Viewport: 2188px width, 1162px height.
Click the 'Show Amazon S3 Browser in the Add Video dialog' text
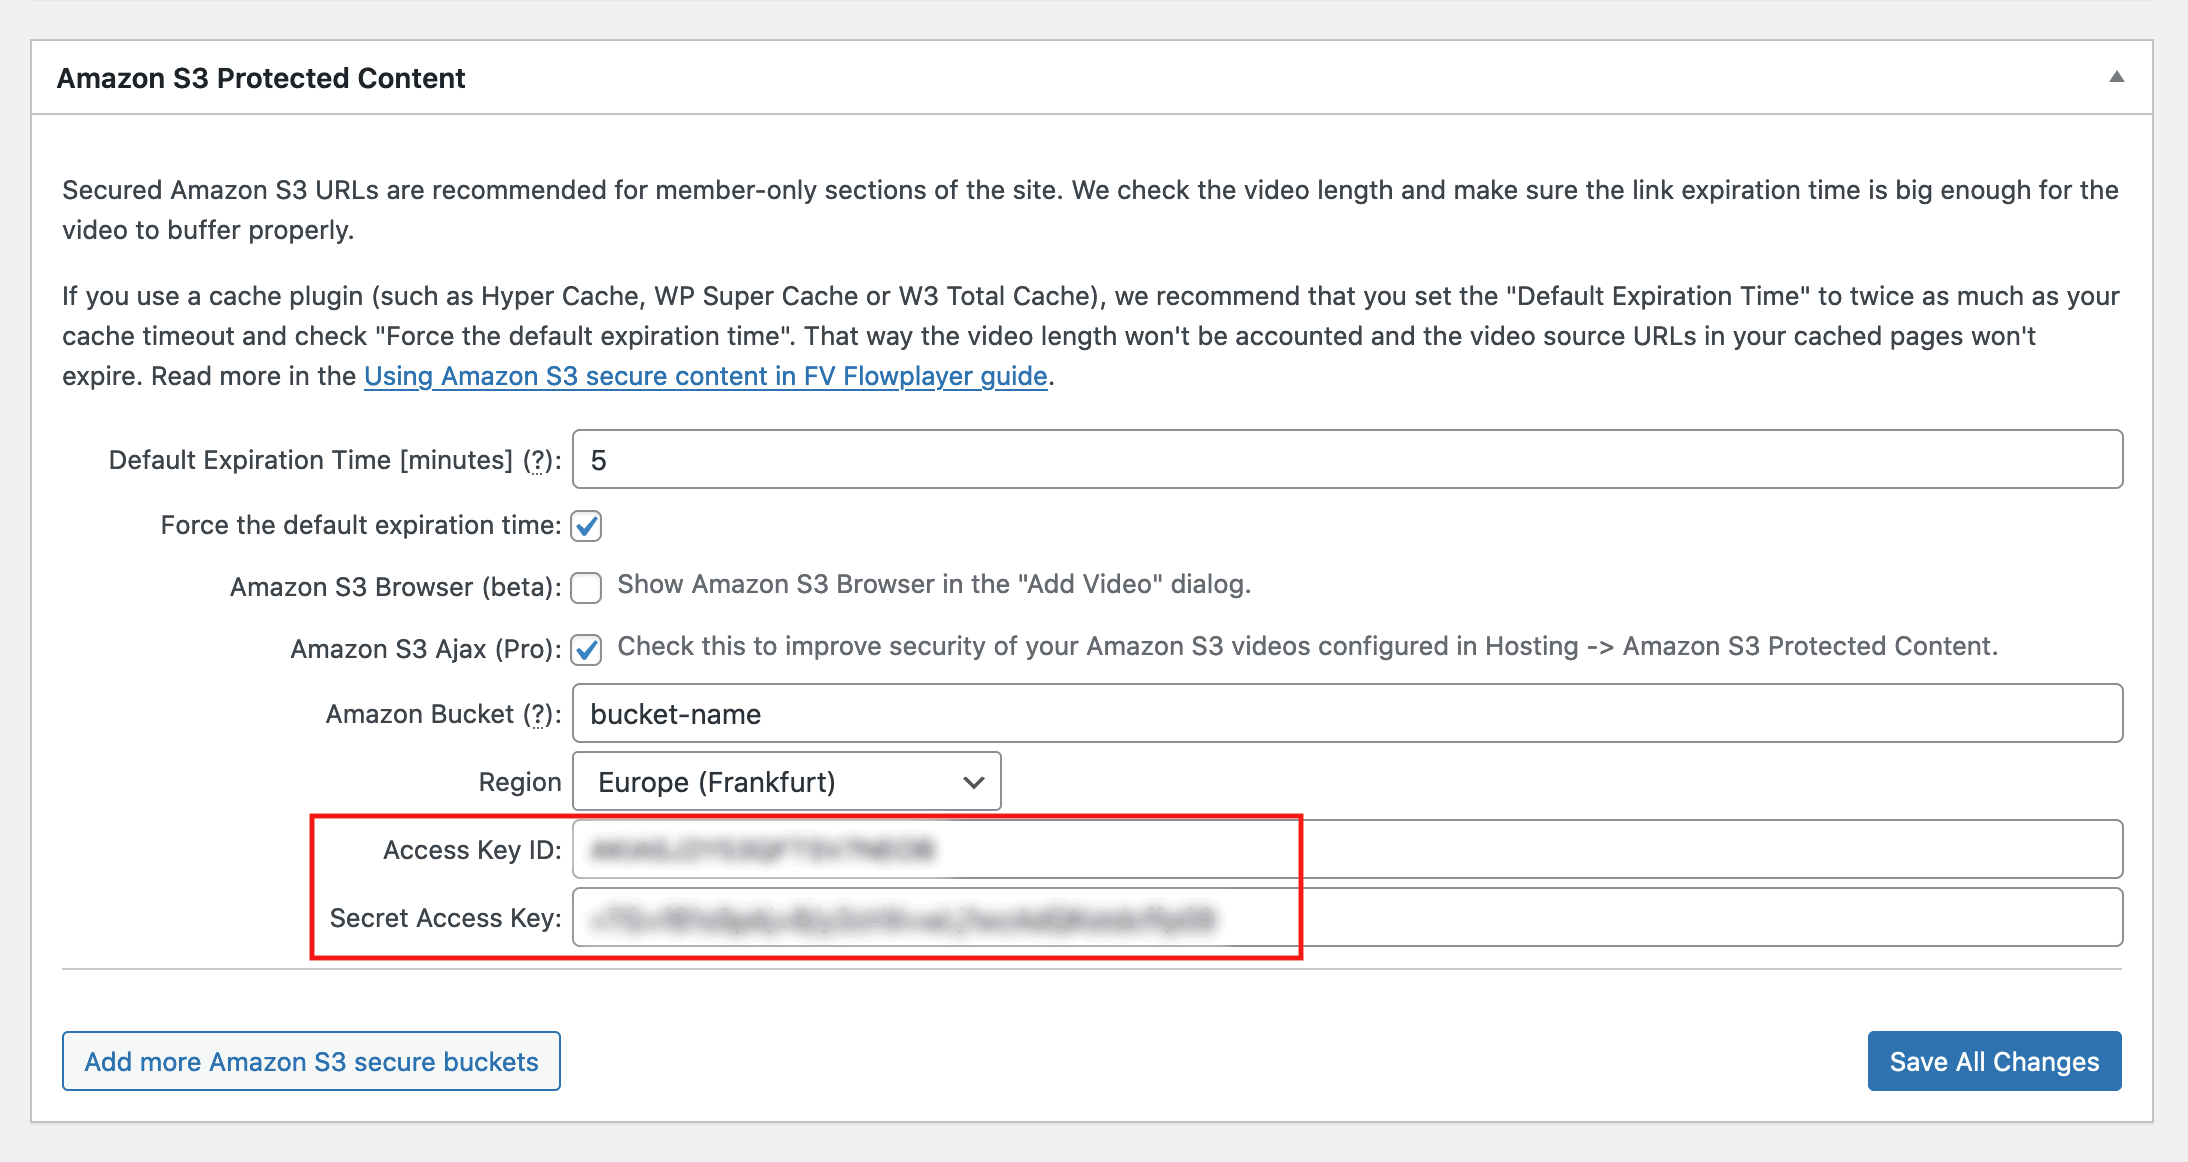click(x=934, y=584)
